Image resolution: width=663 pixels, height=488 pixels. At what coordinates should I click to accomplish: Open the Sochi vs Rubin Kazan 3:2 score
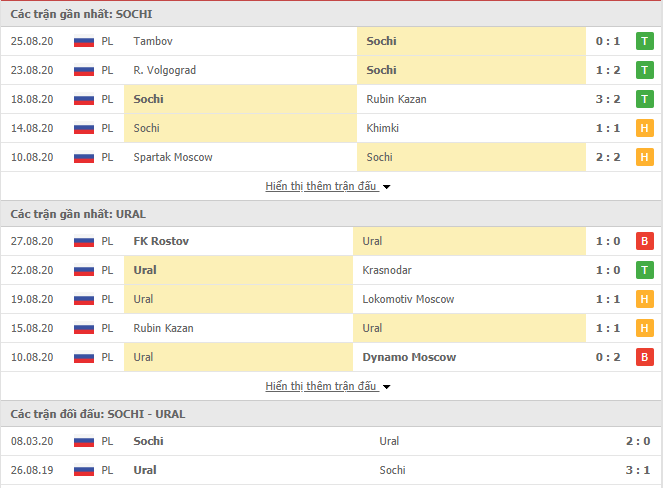pos(608,99)
